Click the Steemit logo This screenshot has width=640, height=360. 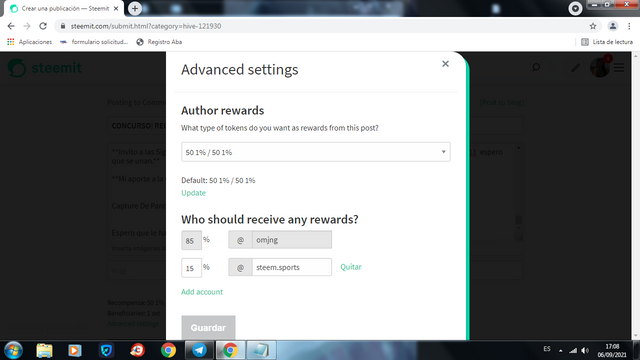tap(45, 68)
